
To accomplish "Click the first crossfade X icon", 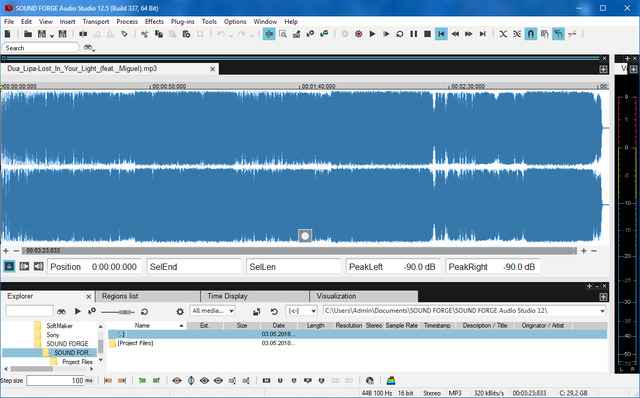I will coord(503,34).
